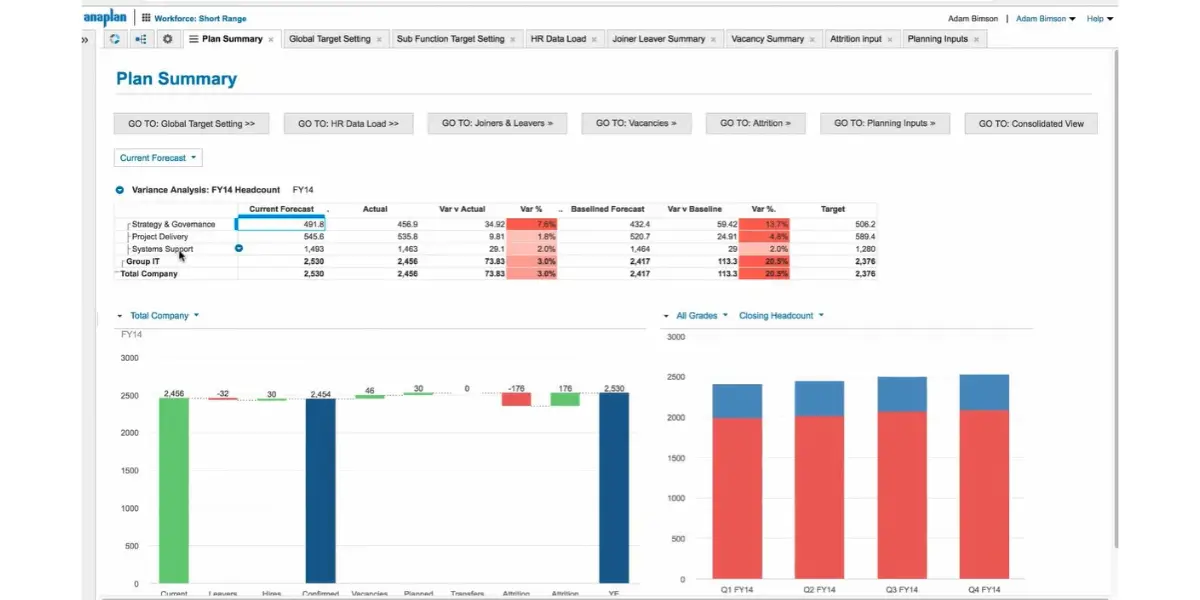
Task: Close the HR Data Load tab
Action: click(594, 40)
